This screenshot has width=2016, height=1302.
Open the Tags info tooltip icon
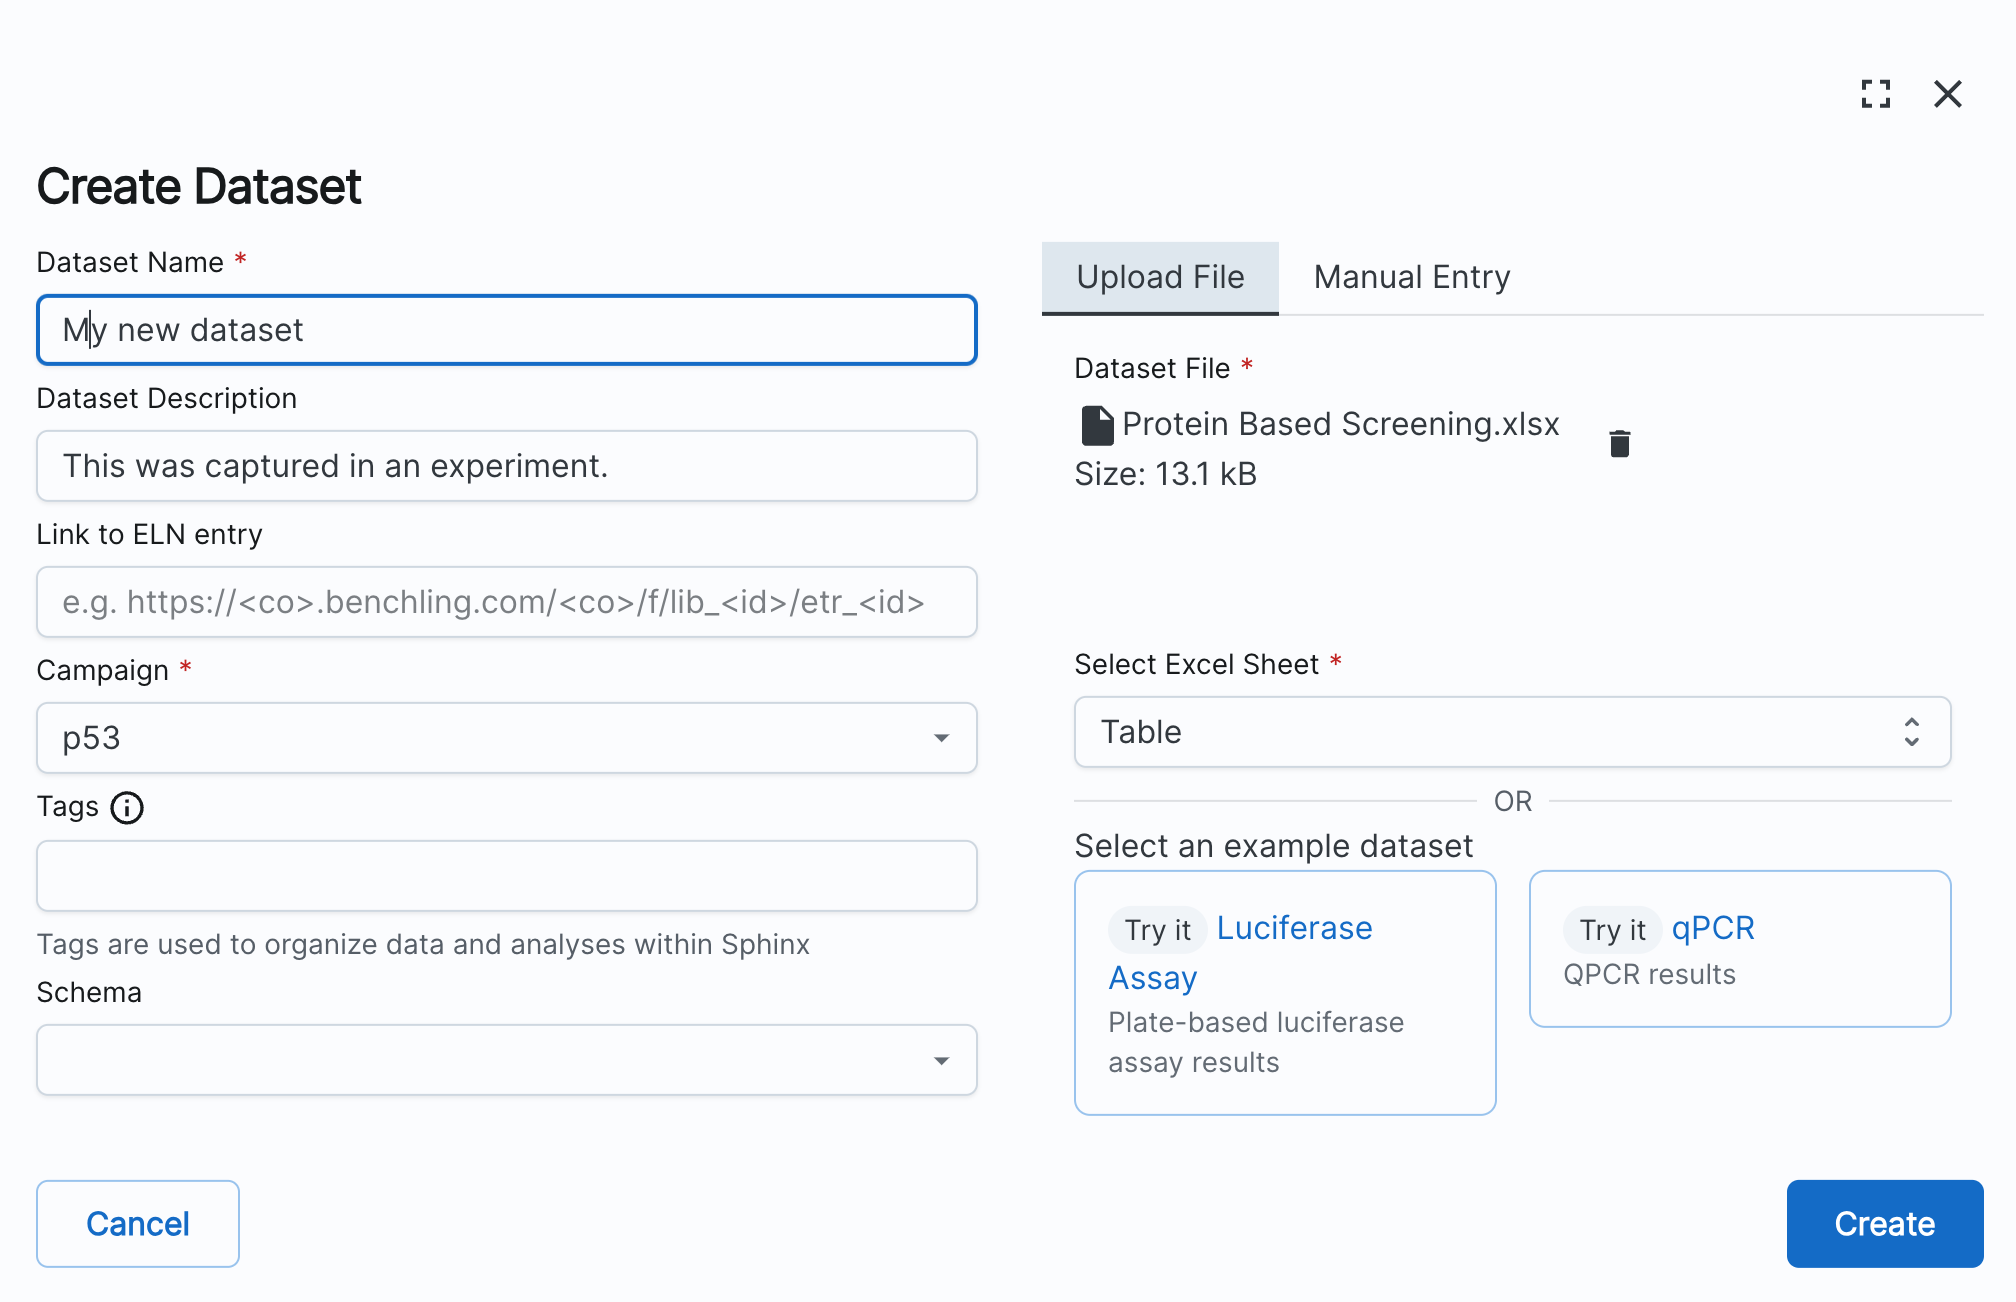tap(127, 808)
